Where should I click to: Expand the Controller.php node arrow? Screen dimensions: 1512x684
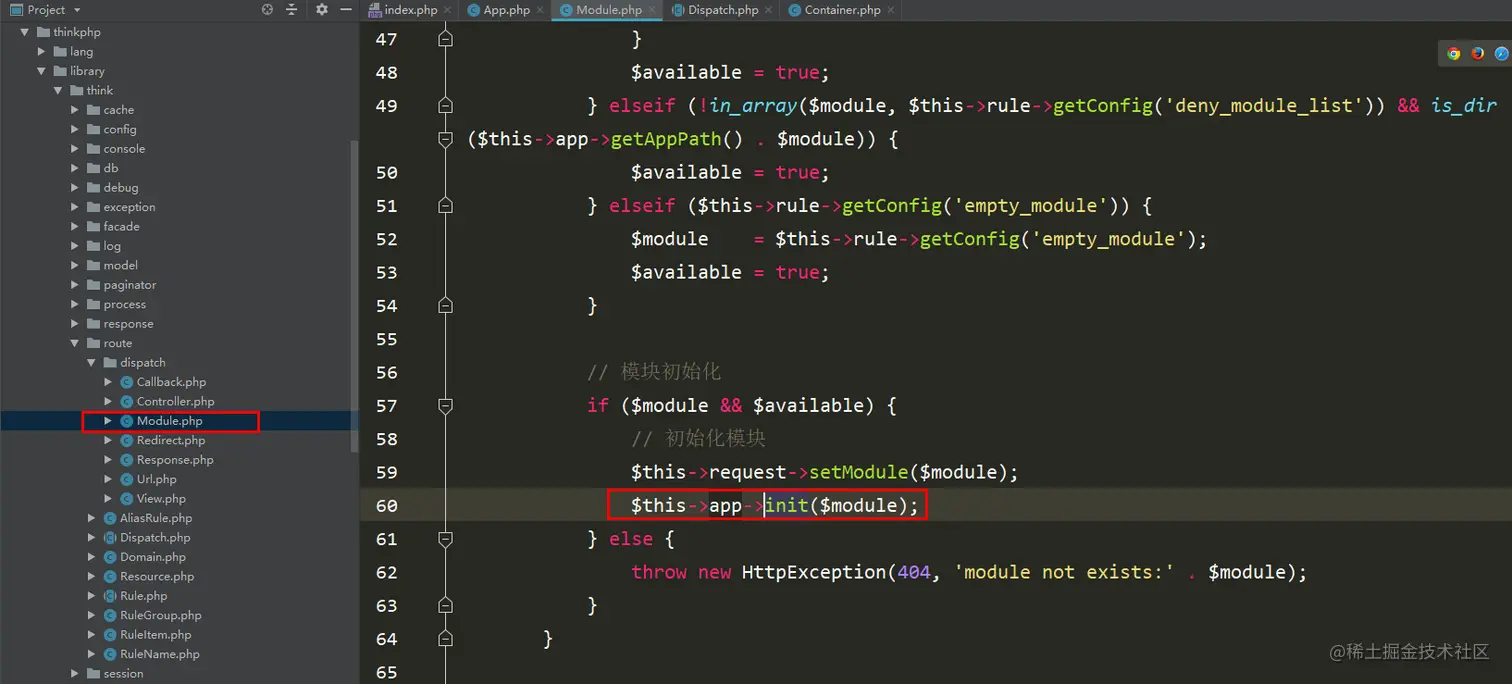[x=108, y=402]
